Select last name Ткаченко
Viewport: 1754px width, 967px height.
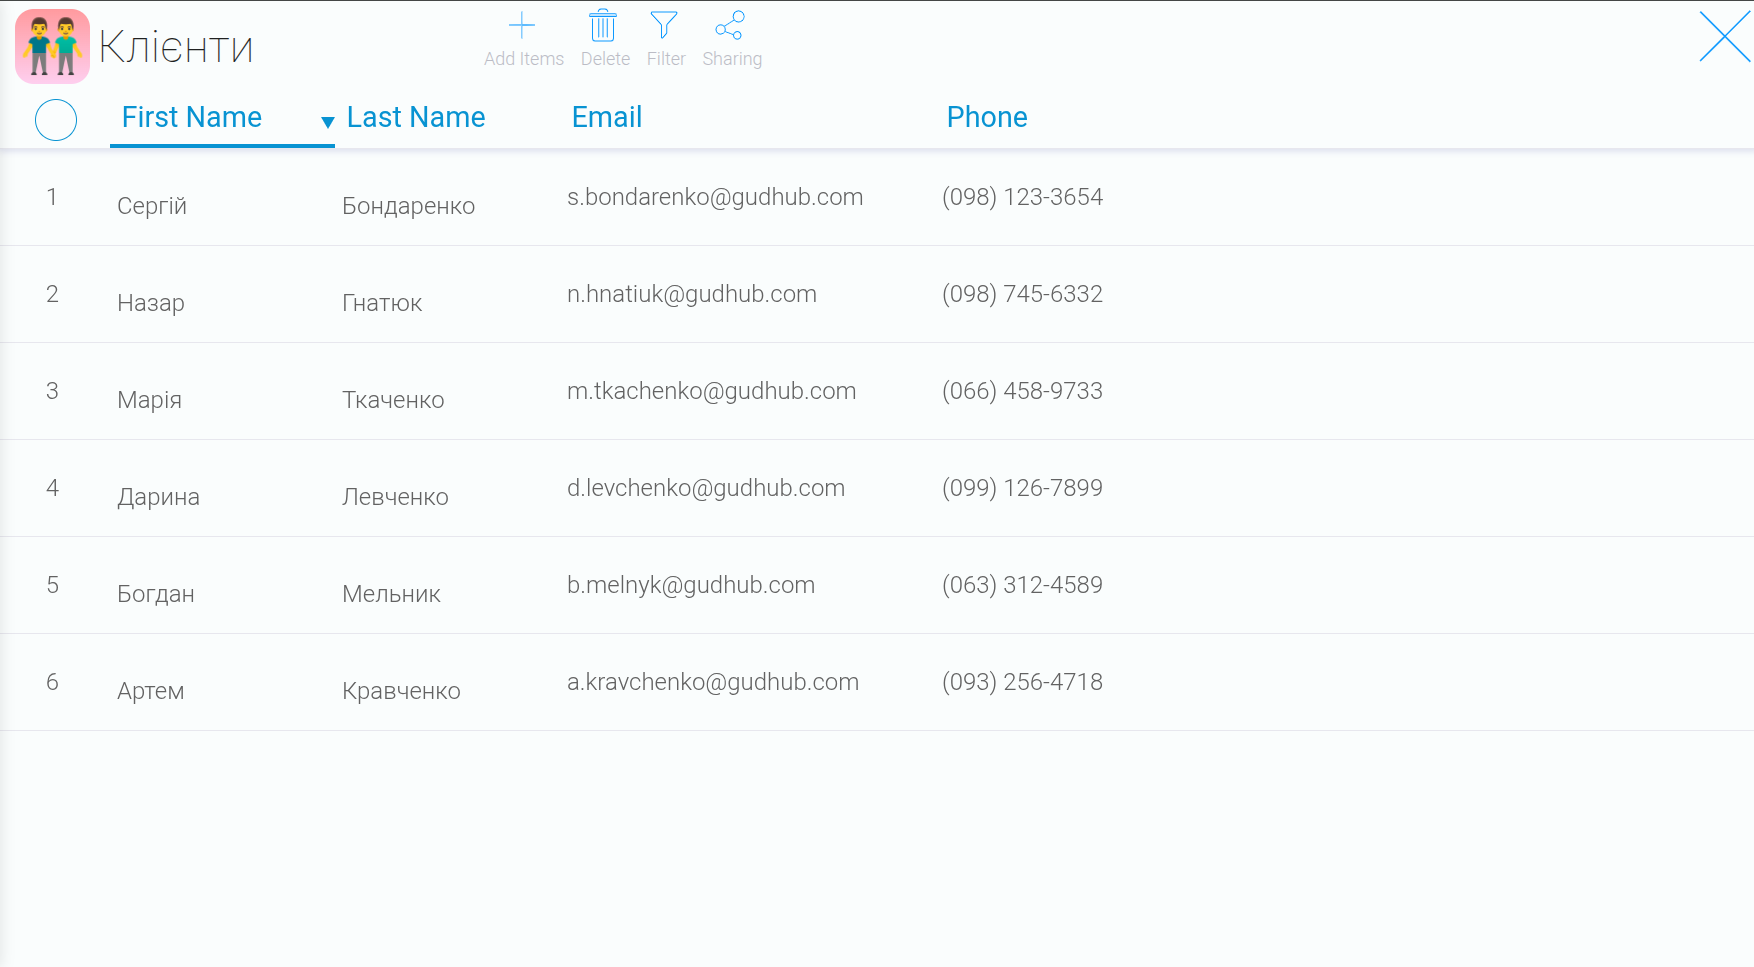(393, 400)
